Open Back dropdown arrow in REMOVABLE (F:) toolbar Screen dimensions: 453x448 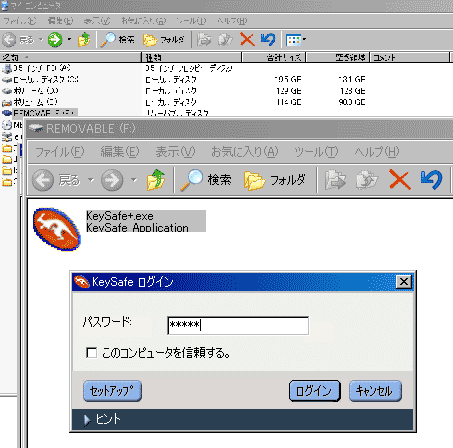(x=91, y=180)
